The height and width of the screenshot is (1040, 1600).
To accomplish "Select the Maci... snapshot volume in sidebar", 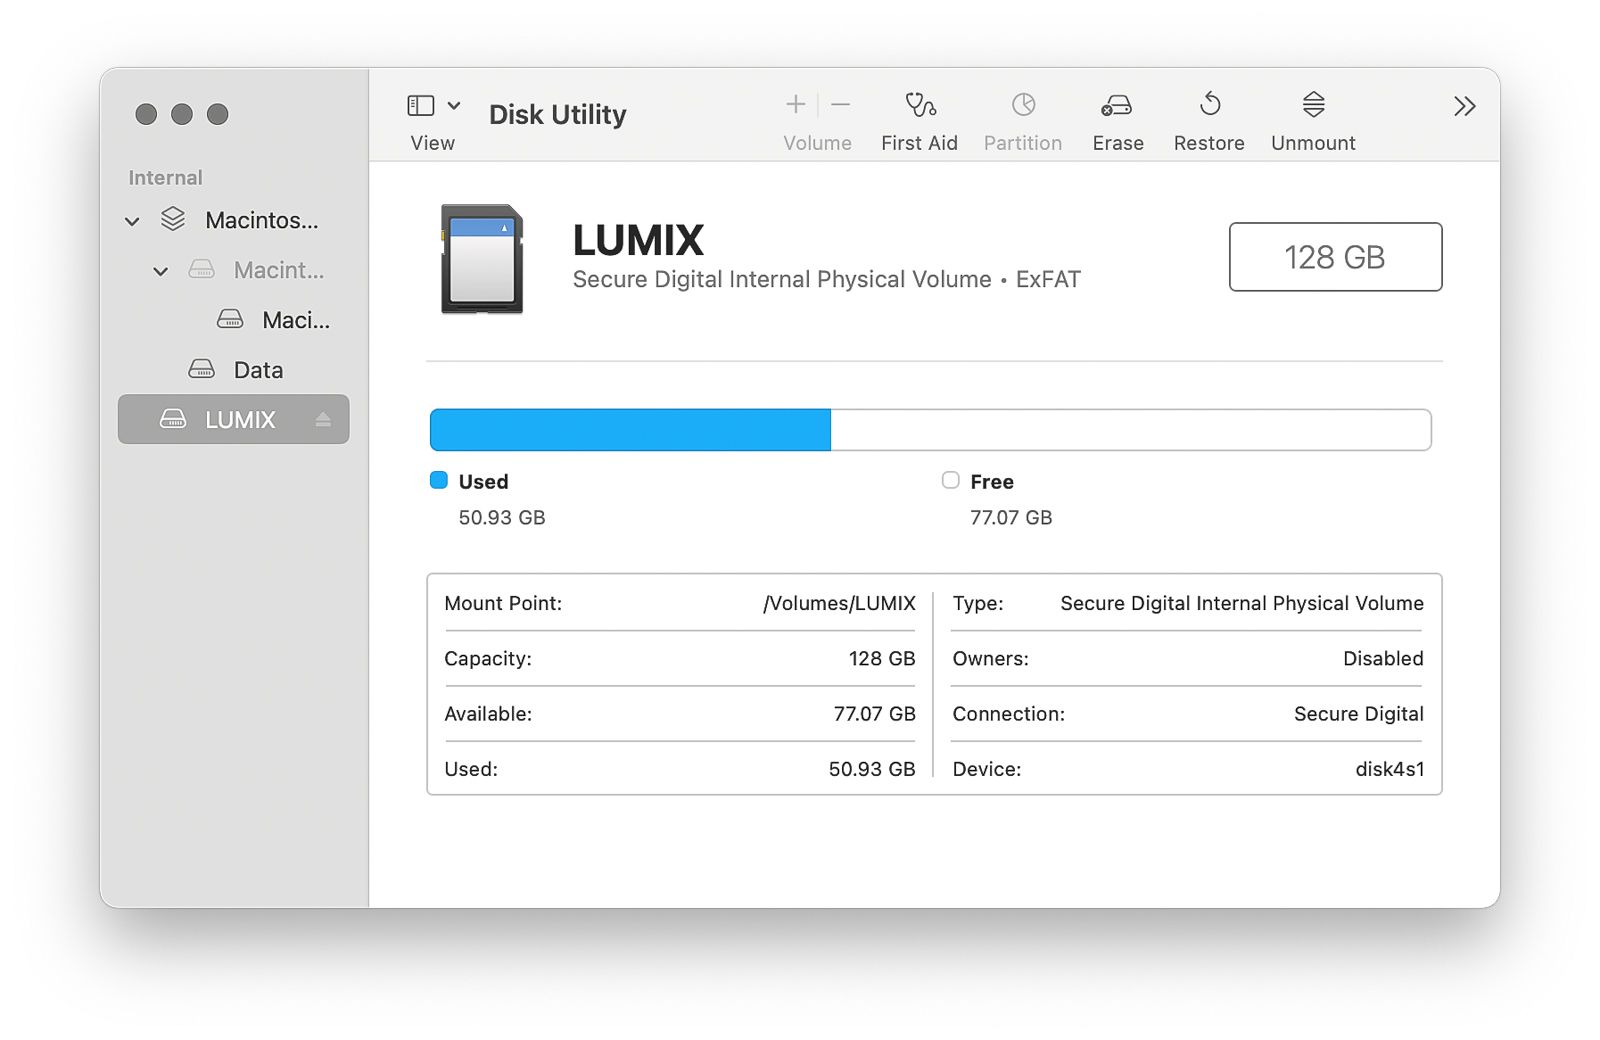I will (x=294, y=320).
